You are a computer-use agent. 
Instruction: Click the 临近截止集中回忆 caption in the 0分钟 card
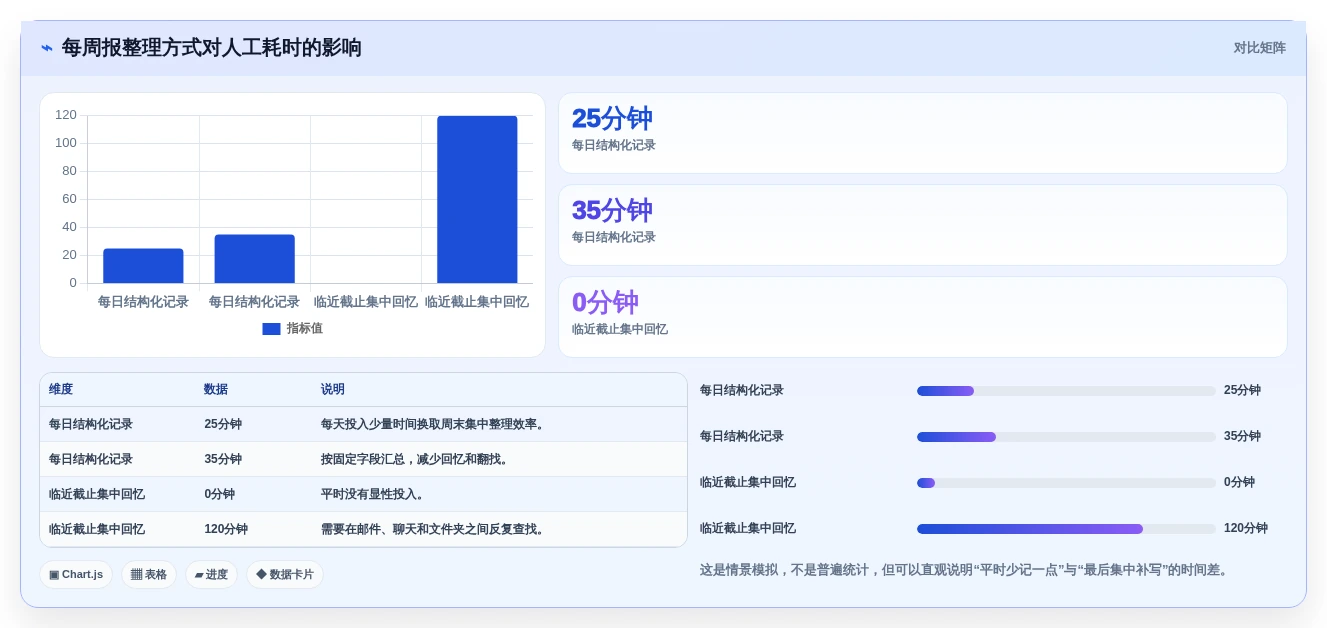[619, 329]
